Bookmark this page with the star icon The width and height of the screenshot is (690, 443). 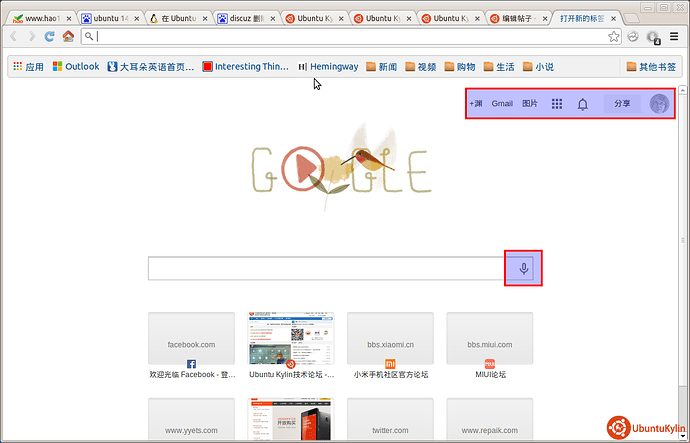coord(613,37)
